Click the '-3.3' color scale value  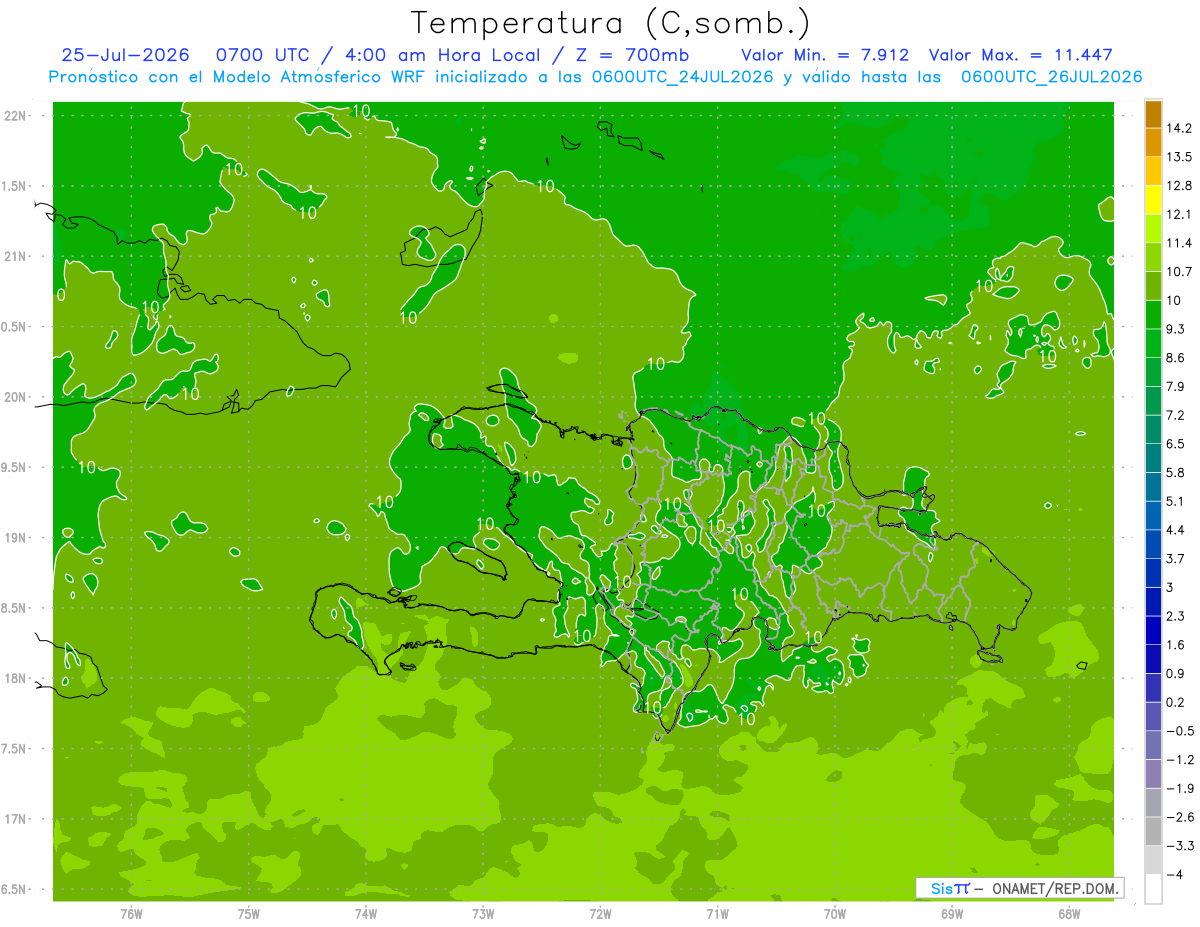pyautogui.click(x=1180, y=846)
